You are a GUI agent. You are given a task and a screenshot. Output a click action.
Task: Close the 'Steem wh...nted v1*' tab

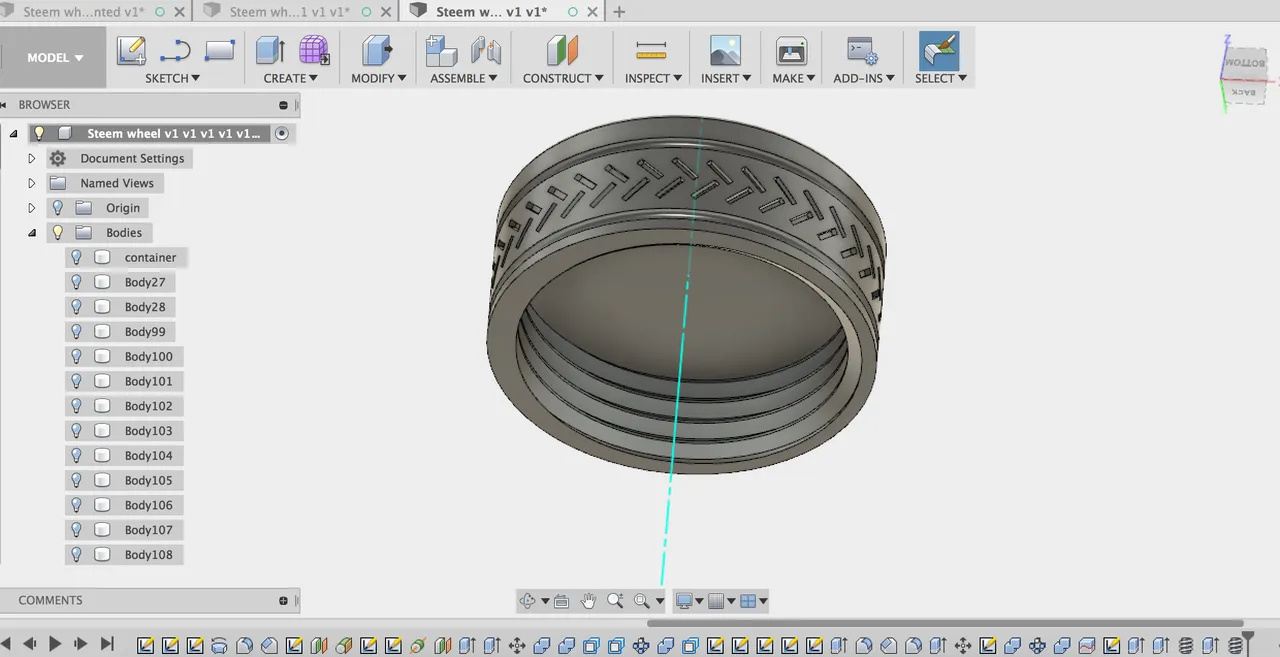[x=179, y=12]
